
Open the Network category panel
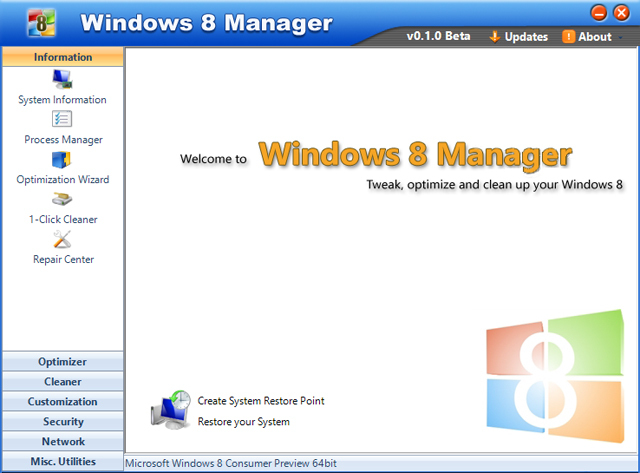[62, 442]
